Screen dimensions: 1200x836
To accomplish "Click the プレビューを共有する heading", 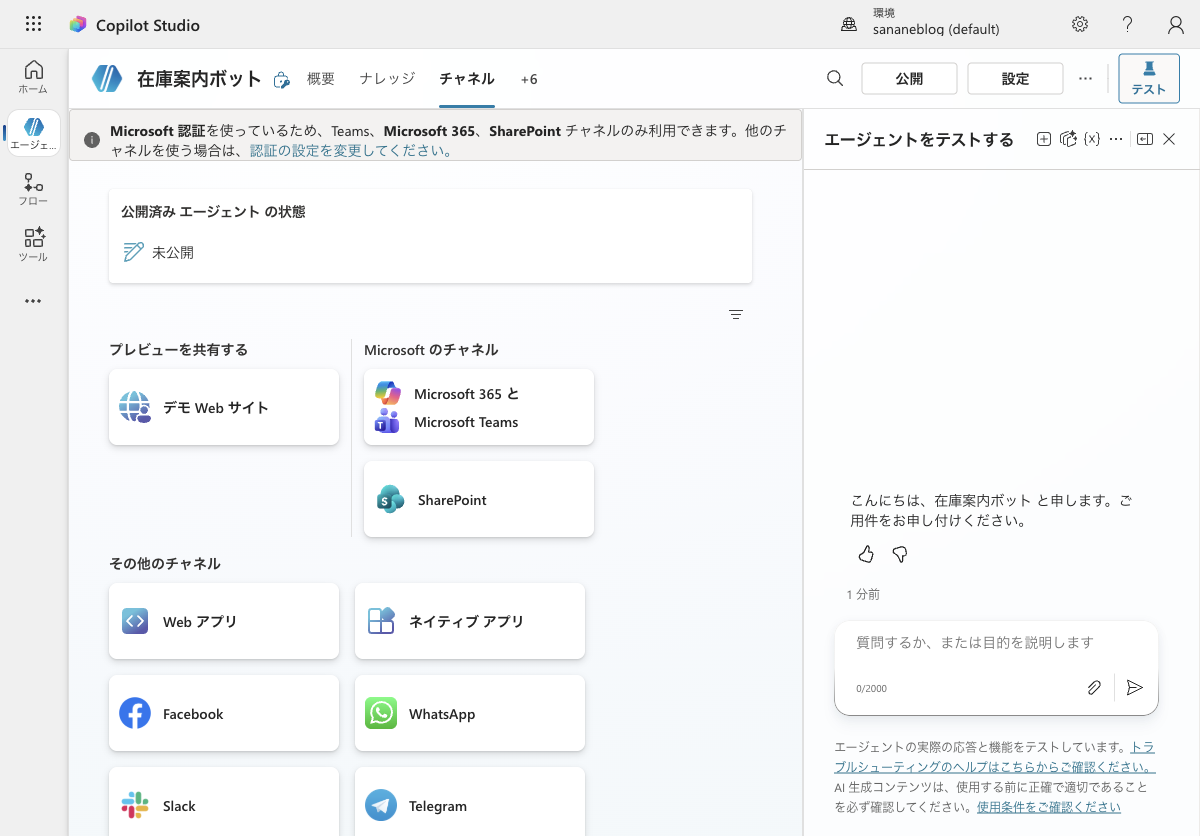I will click(178, 349).
